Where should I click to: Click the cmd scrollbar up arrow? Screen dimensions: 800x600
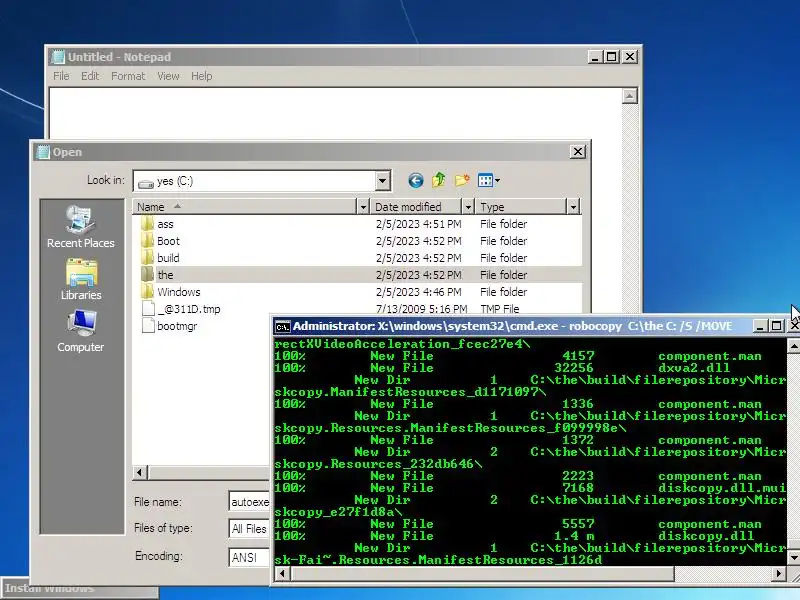click(793, 346)
